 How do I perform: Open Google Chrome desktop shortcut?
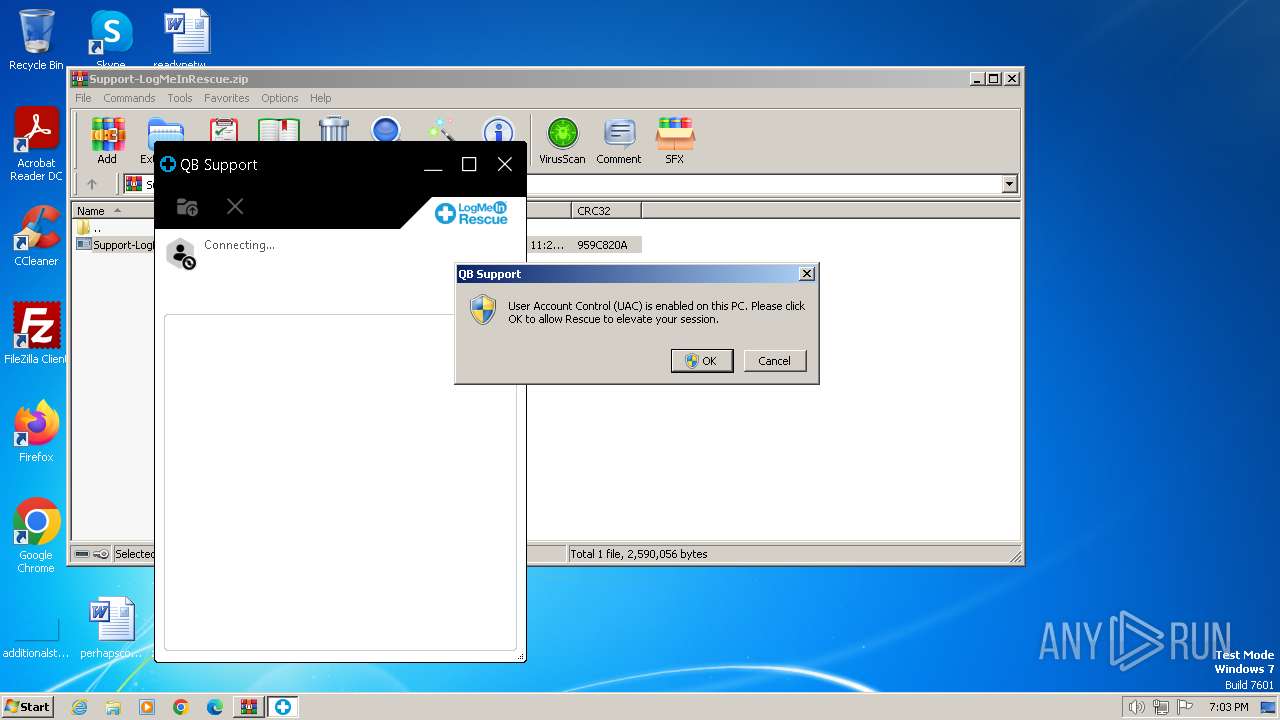(36, 536)
